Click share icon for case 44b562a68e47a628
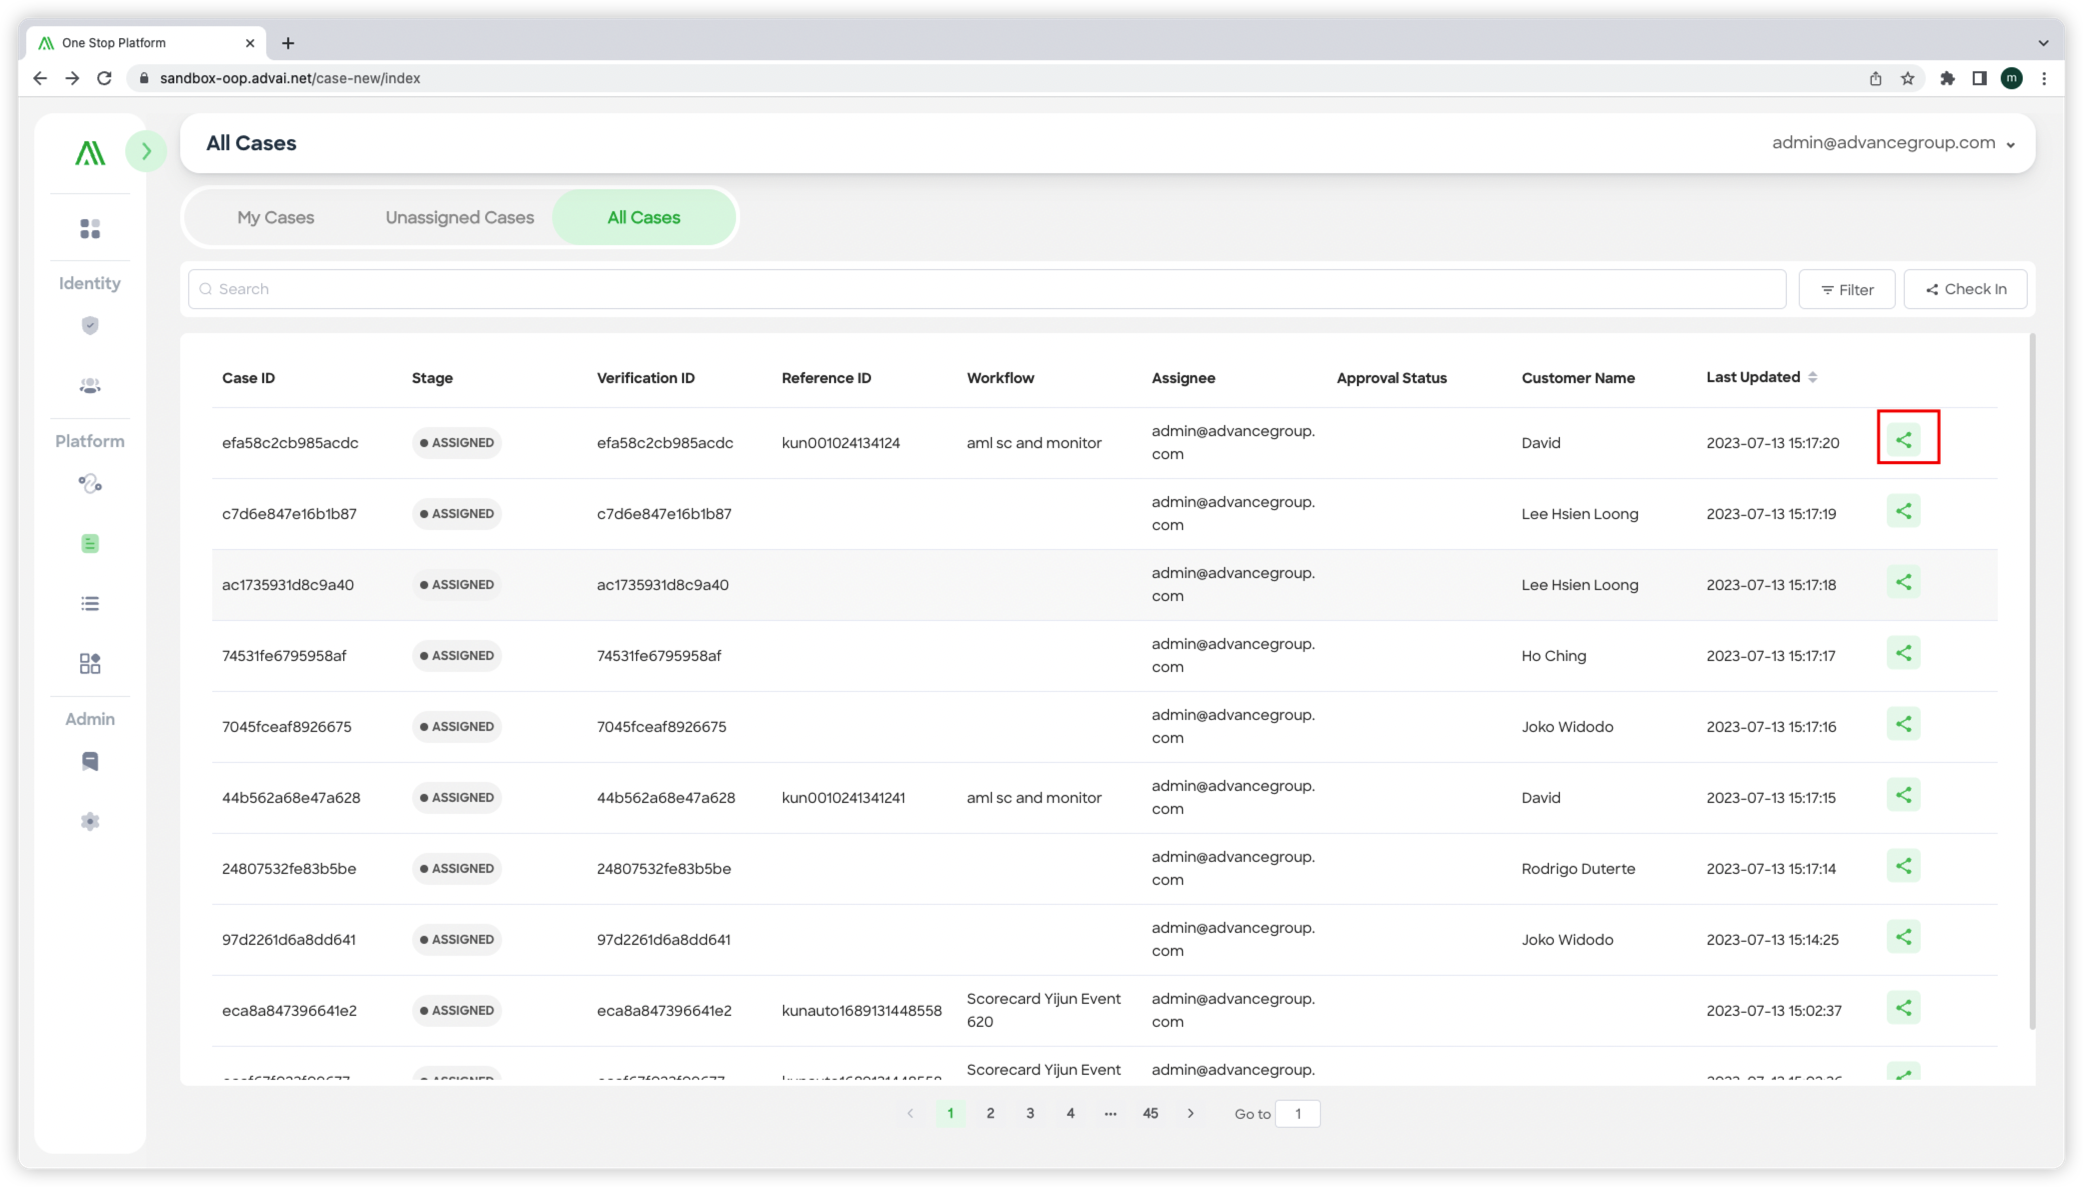 tap(1903, 795)
